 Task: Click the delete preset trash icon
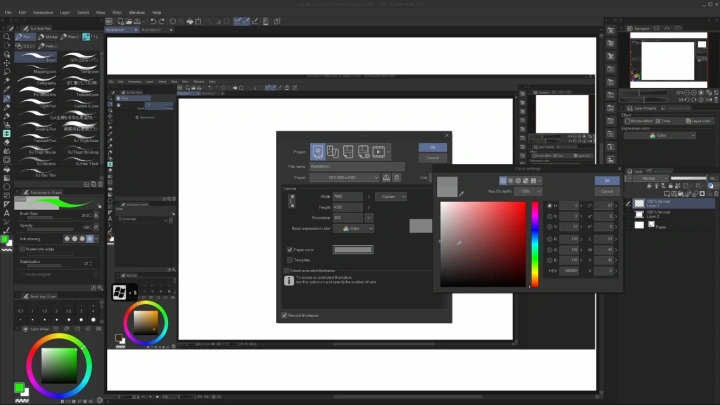397,178
